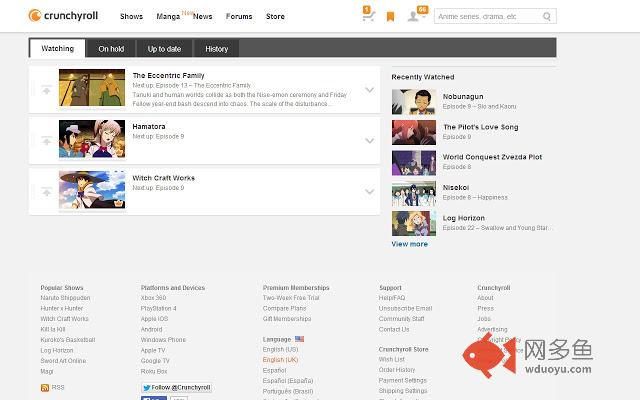The height and width of the screenshot is (400, 640).
Task: Open the Payment Settings link
Action: [402, 380]
